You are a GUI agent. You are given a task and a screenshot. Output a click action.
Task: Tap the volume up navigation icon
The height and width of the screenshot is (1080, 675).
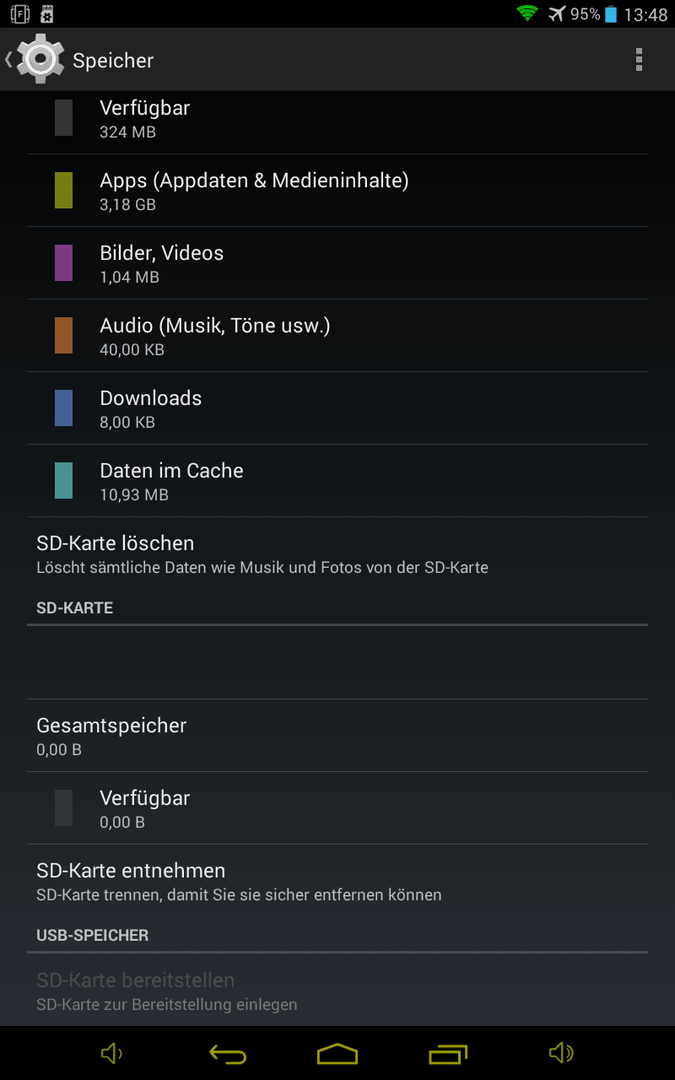pos(561,1052)
